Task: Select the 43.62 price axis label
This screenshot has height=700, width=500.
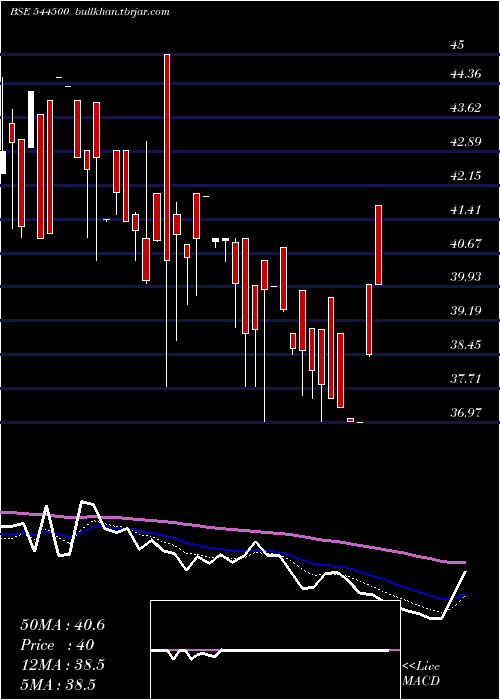Action: pos(466,108)
